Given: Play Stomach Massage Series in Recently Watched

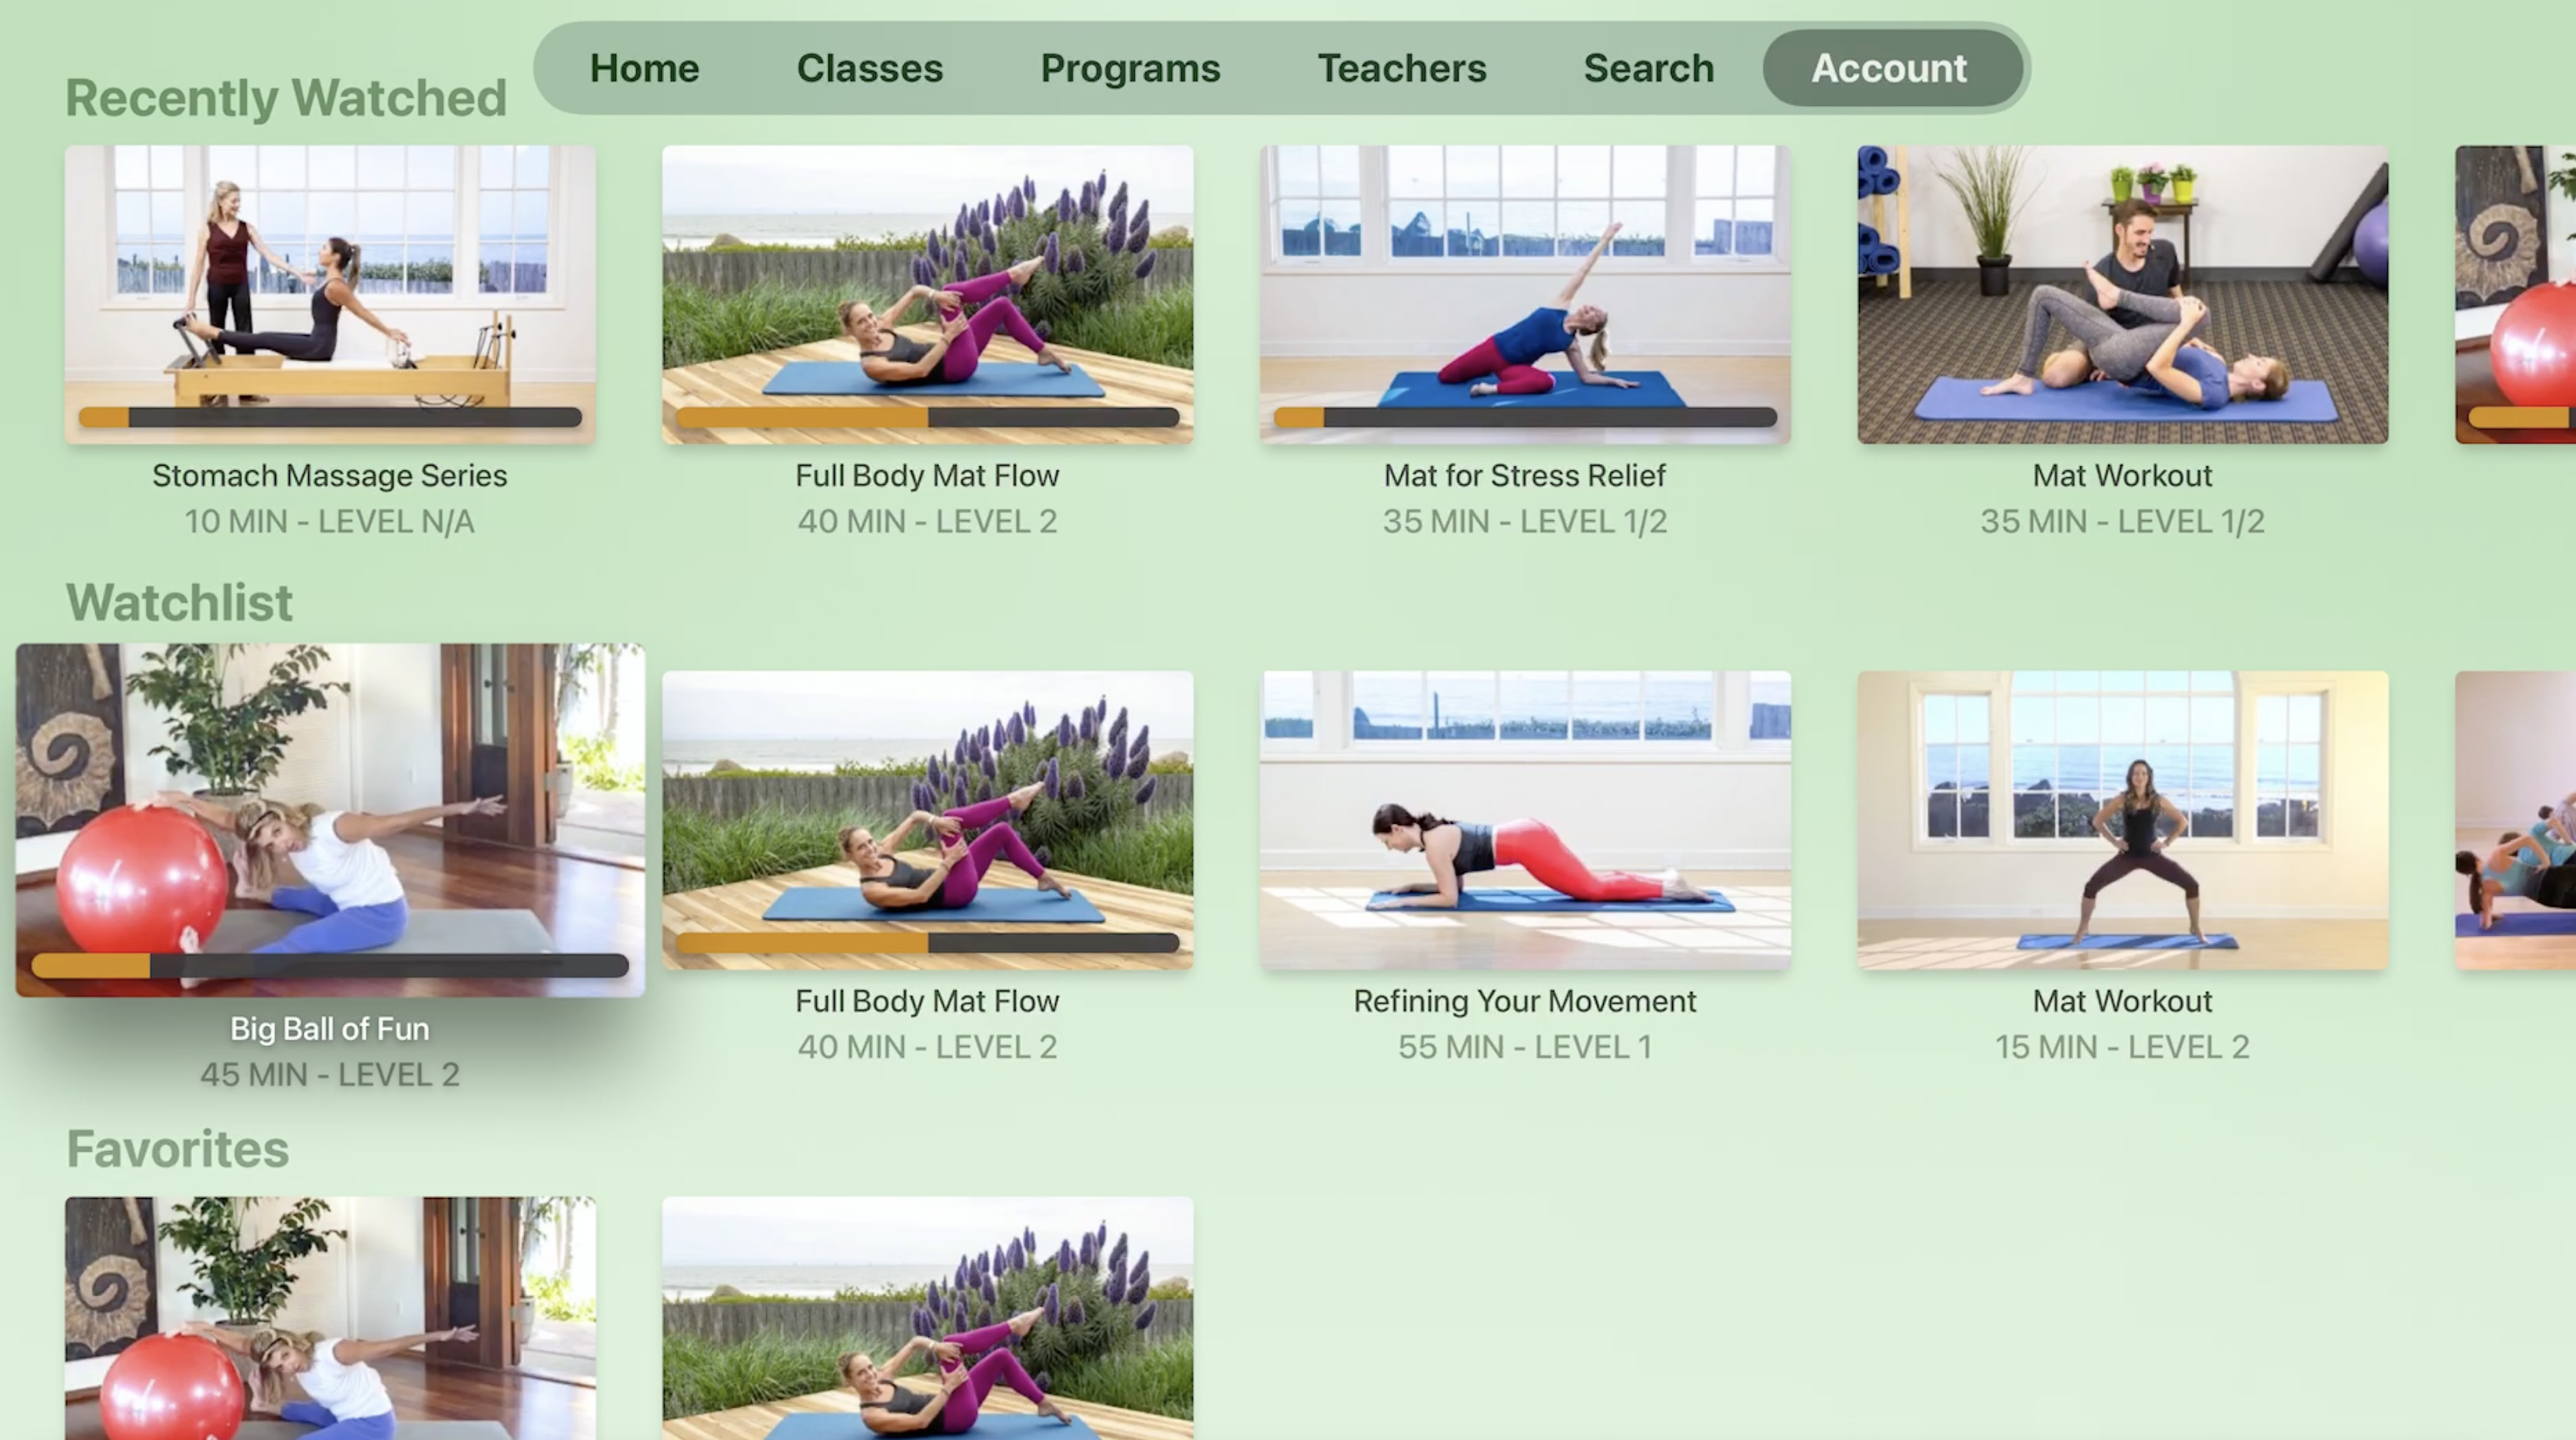Looking at the screenshot, I should pos(330,294).
